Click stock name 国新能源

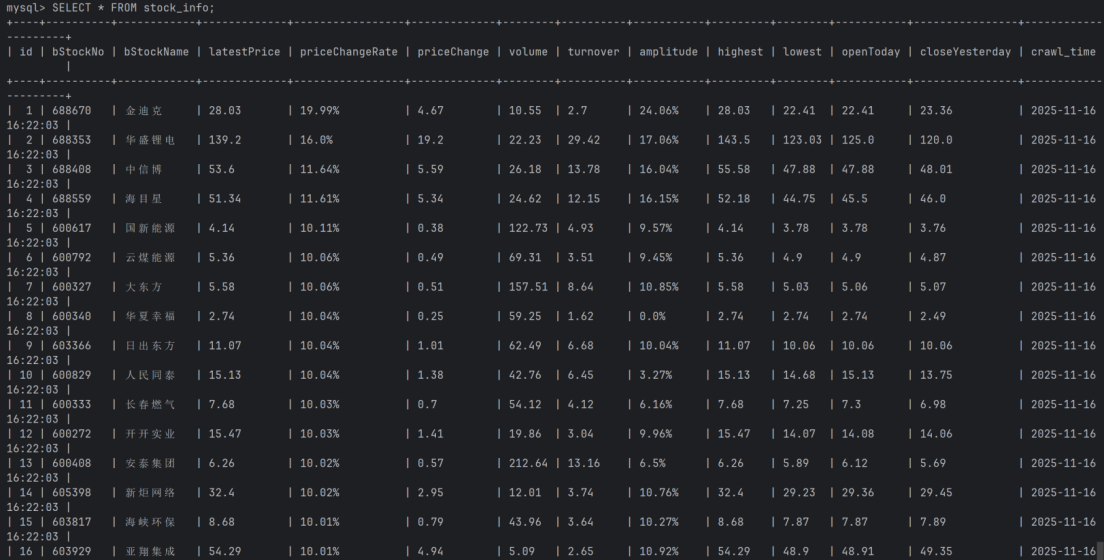click(150, 228)
